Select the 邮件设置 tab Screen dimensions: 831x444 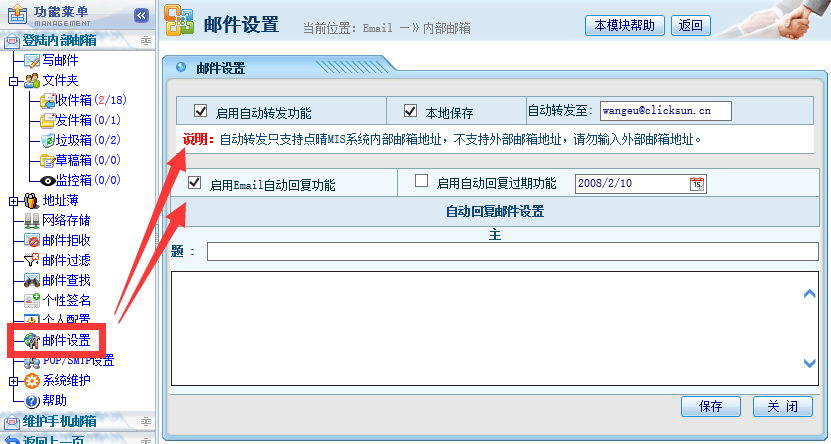[220, 68]
